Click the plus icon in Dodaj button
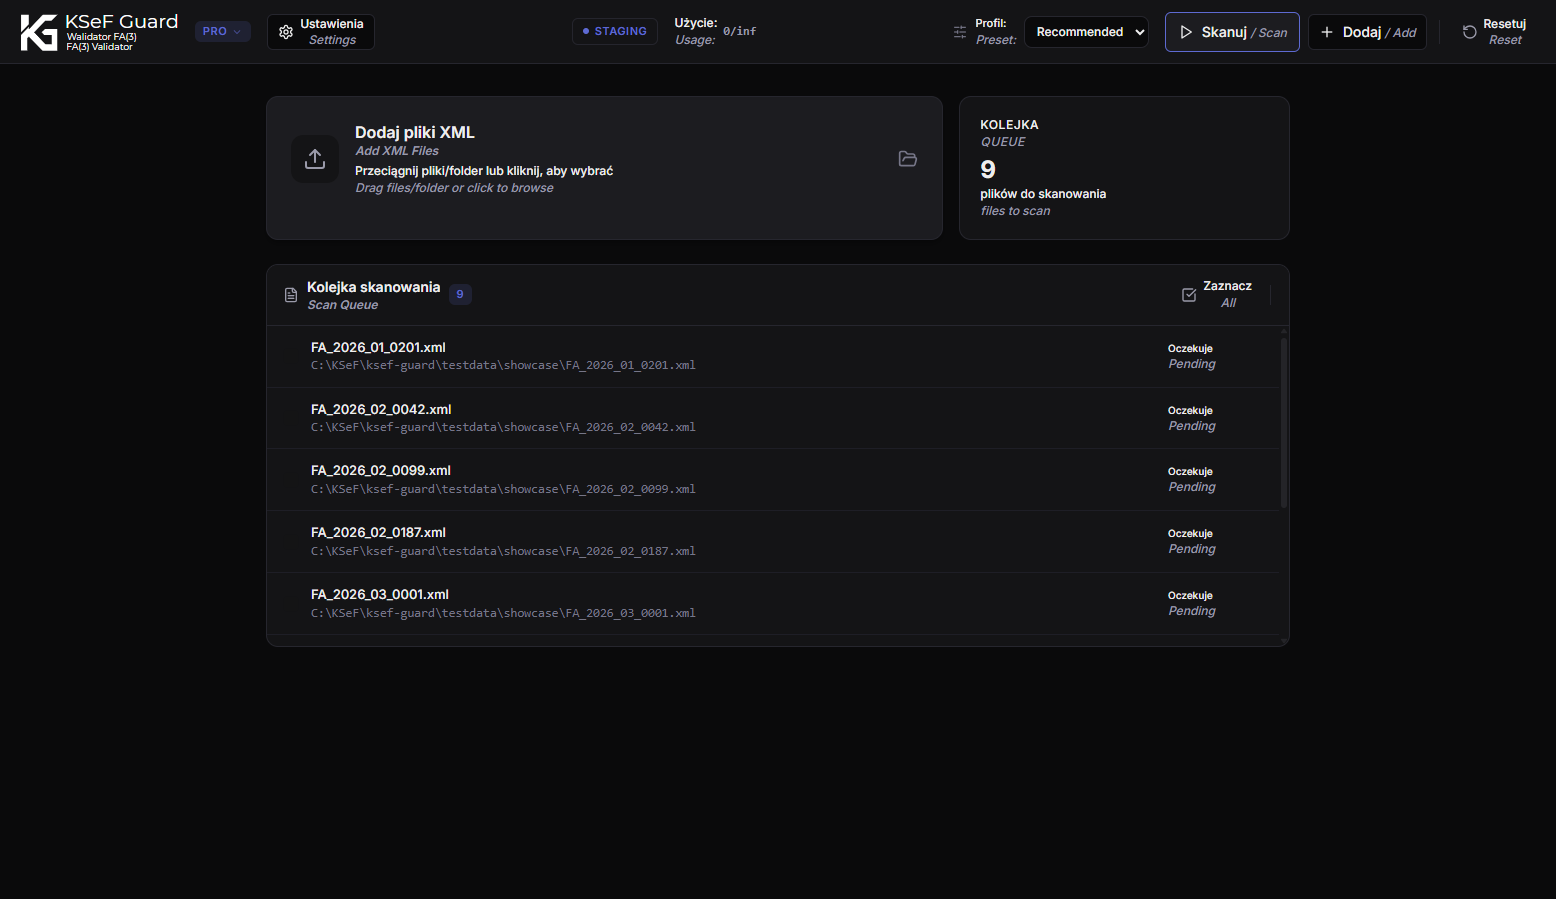This screenshot has height=899, width=1556. point(1327,32)
